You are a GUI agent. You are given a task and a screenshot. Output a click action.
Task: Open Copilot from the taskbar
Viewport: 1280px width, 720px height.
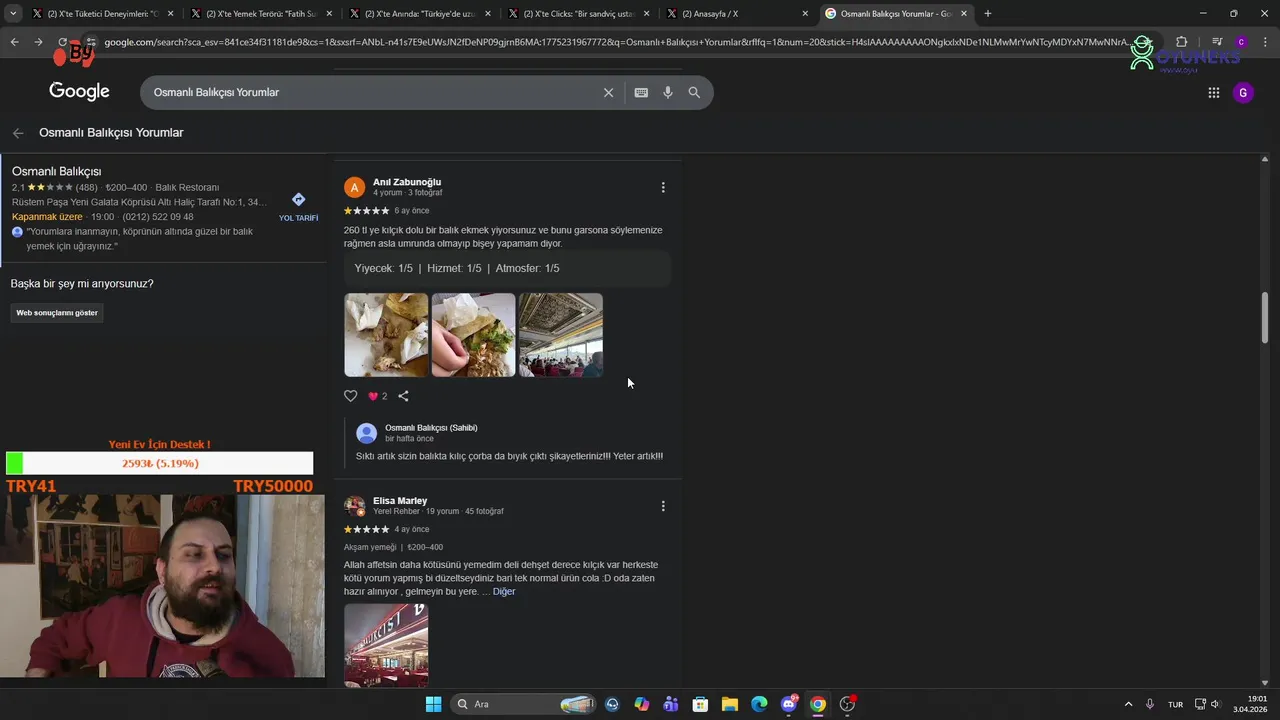[x=641, y=704]
